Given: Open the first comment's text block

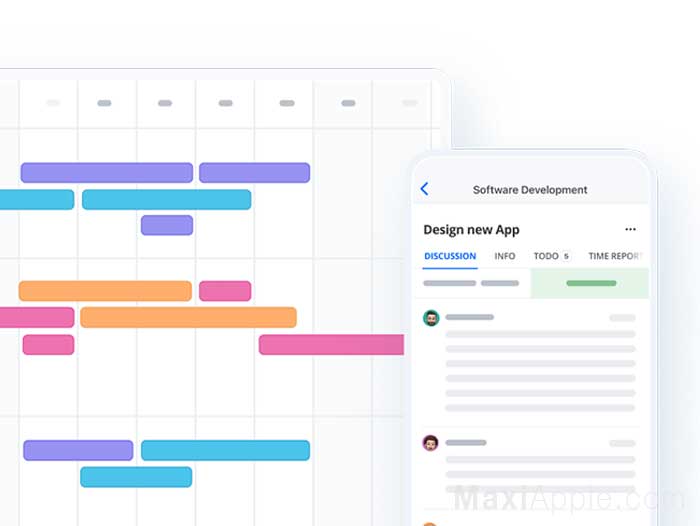Looking at the screenshot, I should (540, 371).
